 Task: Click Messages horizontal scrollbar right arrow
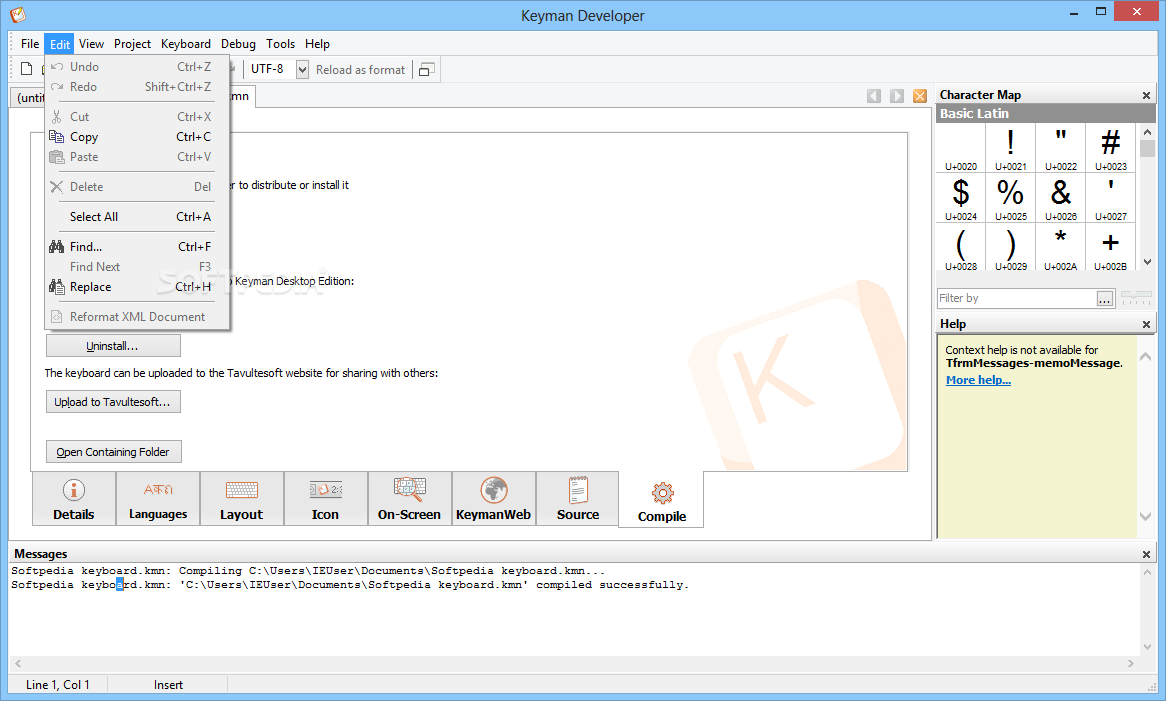[1130, 663]
